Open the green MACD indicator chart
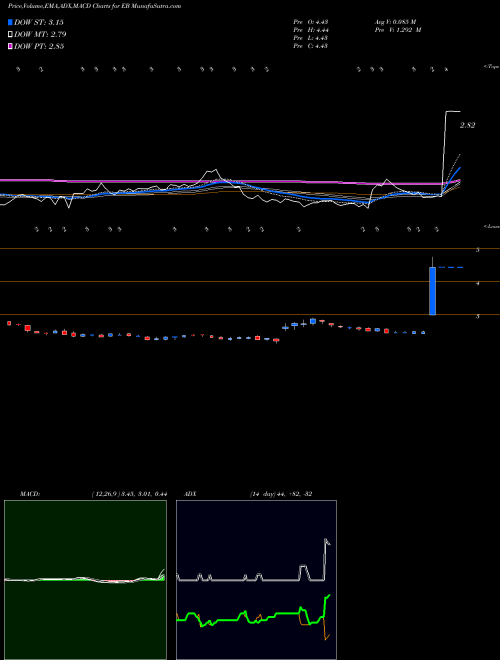500x660 pixels. click(x=85, y=580)
